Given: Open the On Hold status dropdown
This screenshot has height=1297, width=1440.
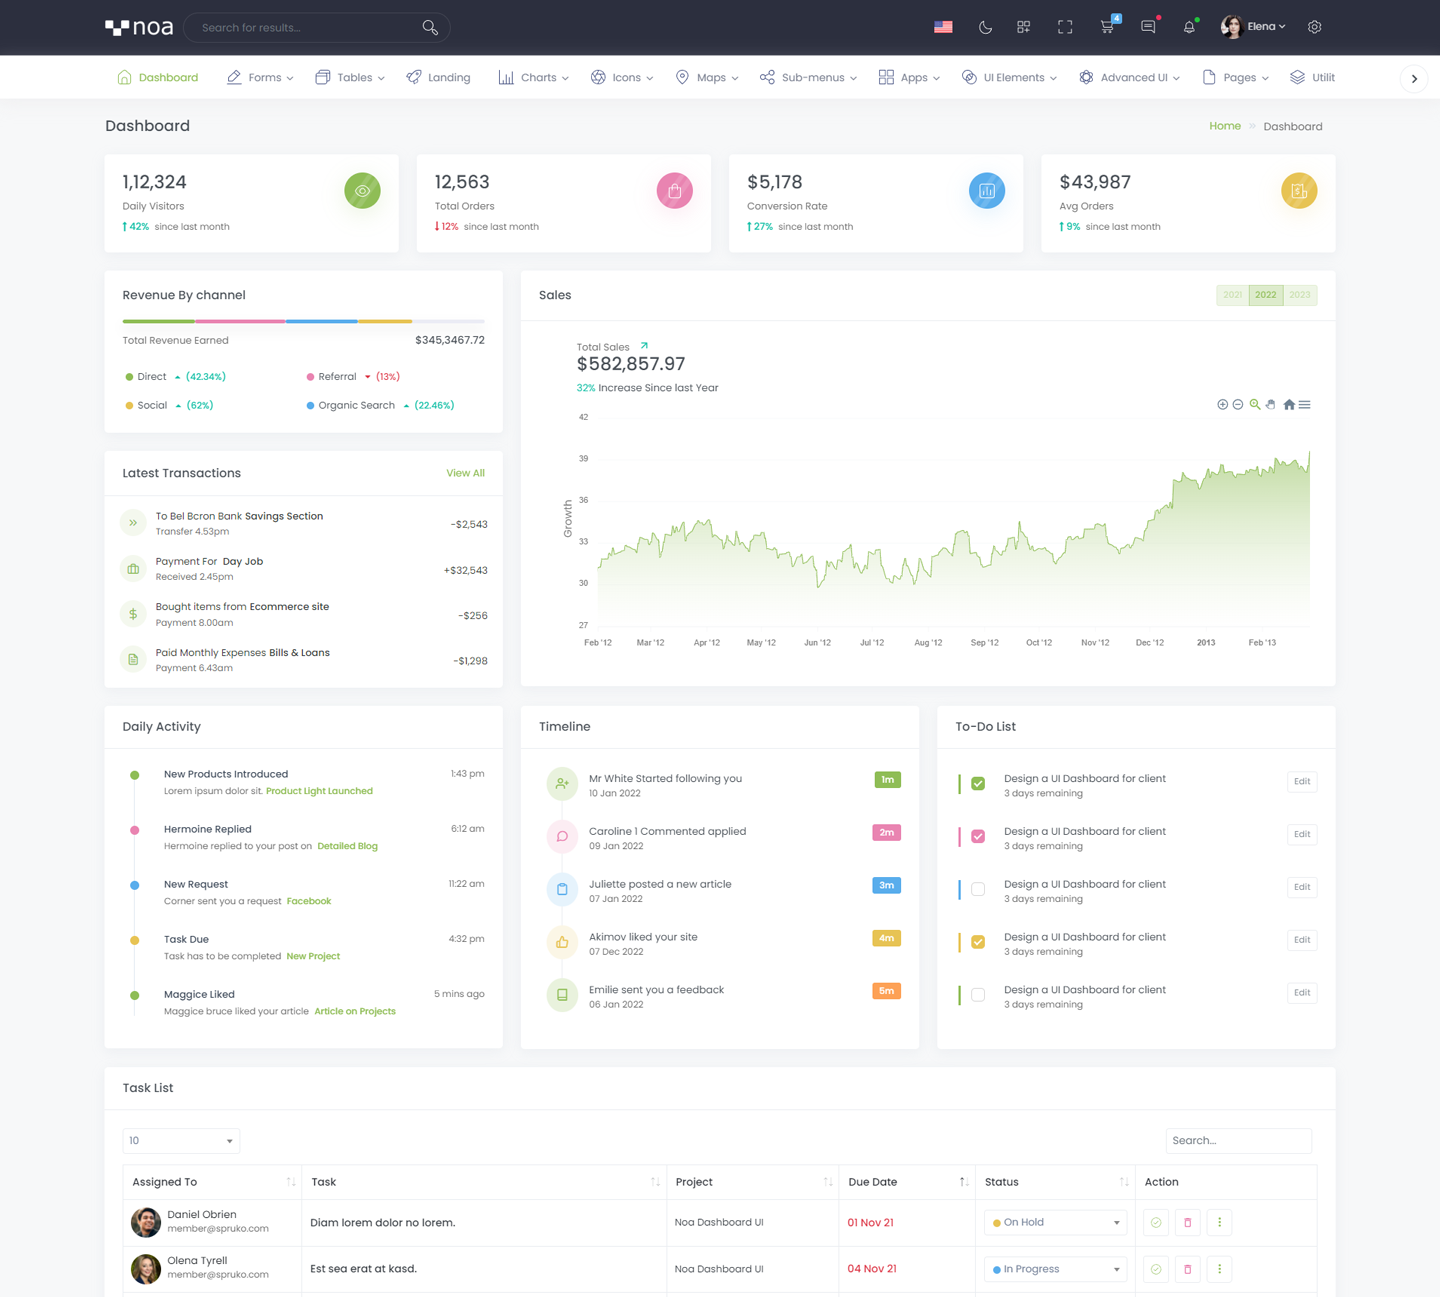Looking at the screenshot, I should 1056,1222.
